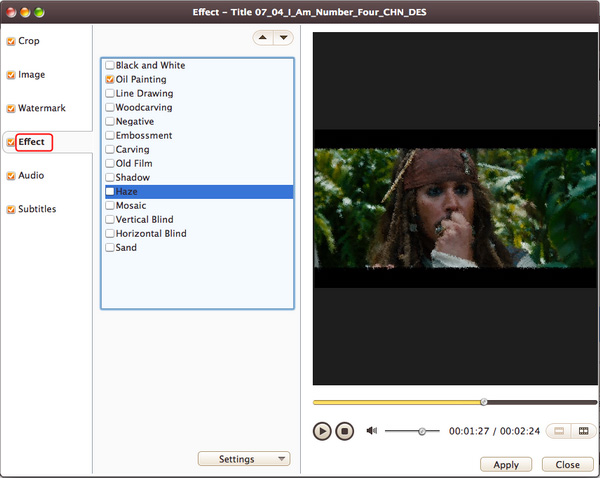Image resolution: width=600 pixels, height=478 pixels.
Task: Enable the Sand effect checkbox
Action: [110, 248]
